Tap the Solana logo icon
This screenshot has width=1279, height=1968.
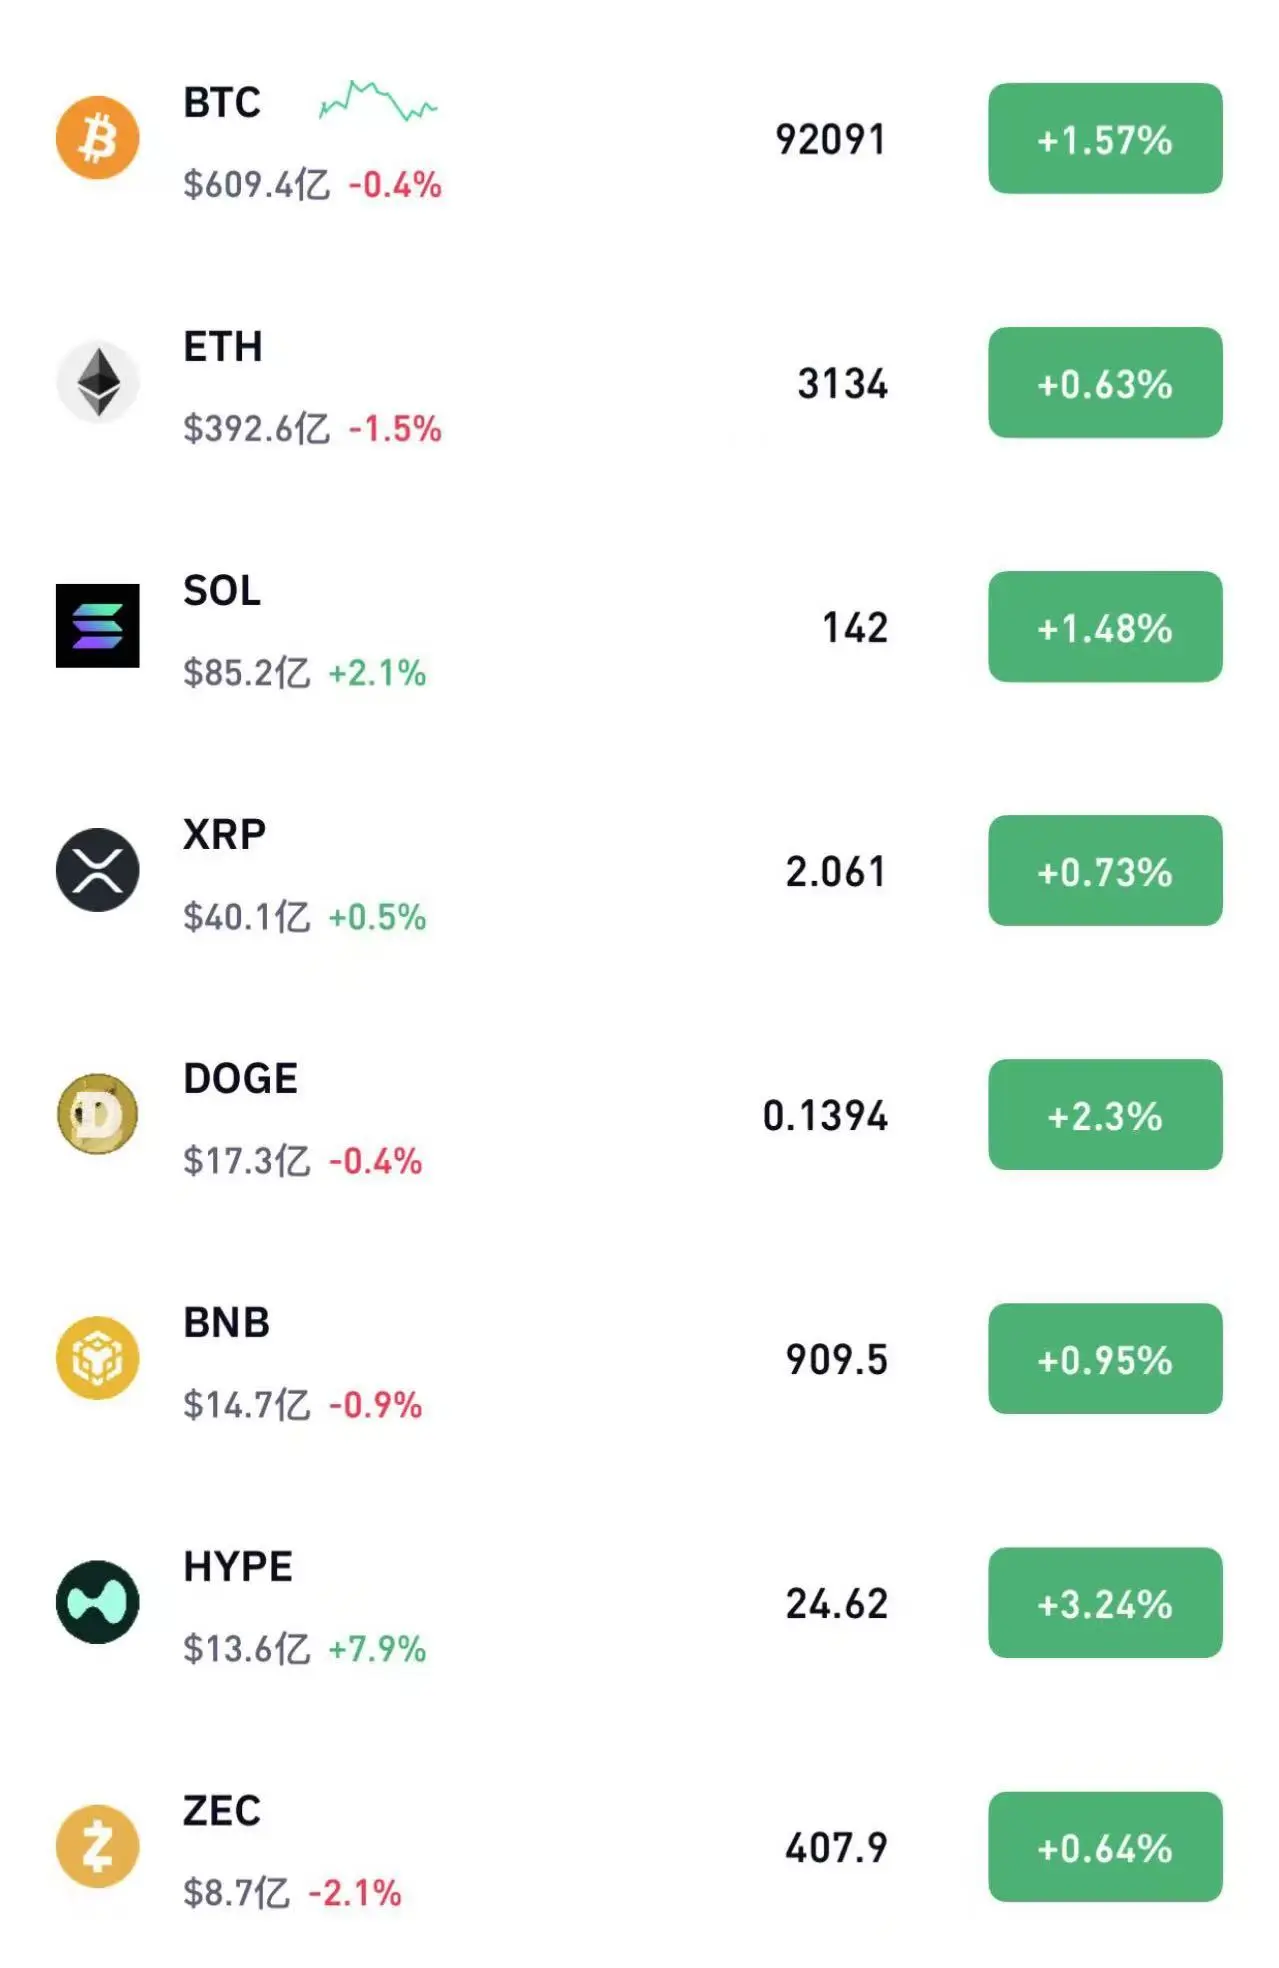(97, 626)
